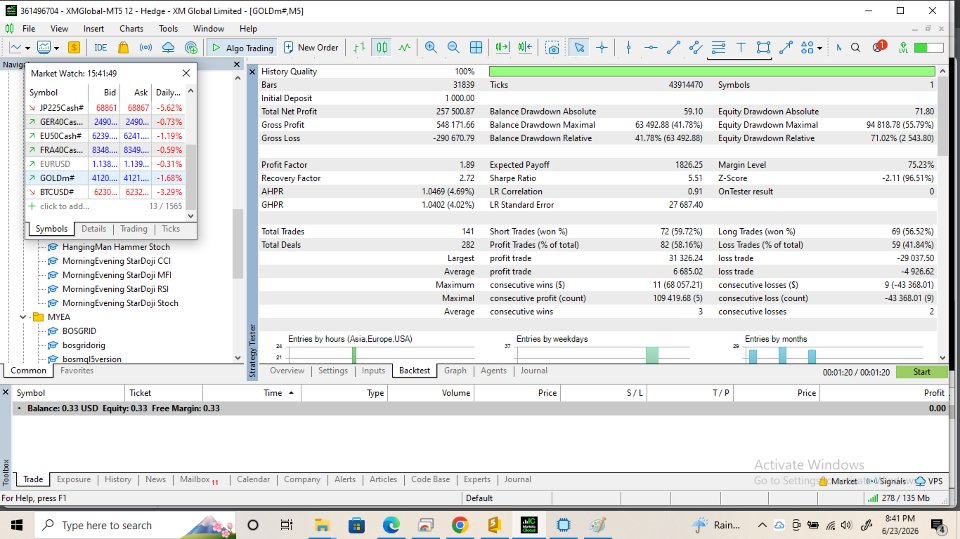This screenshot has width=960, height=539.
Task: Select GOLDm# row in Market Watch
Action: coord(105,178)
